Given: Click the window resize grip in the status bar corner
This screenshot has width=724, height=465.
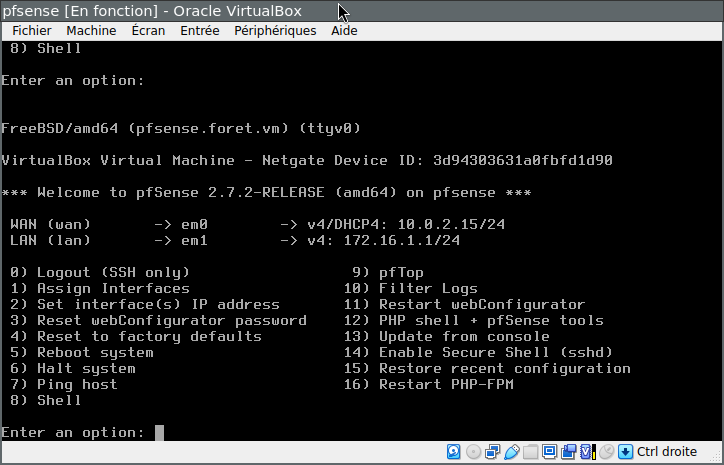Looking at the screenshot, I should coord(716,457).
